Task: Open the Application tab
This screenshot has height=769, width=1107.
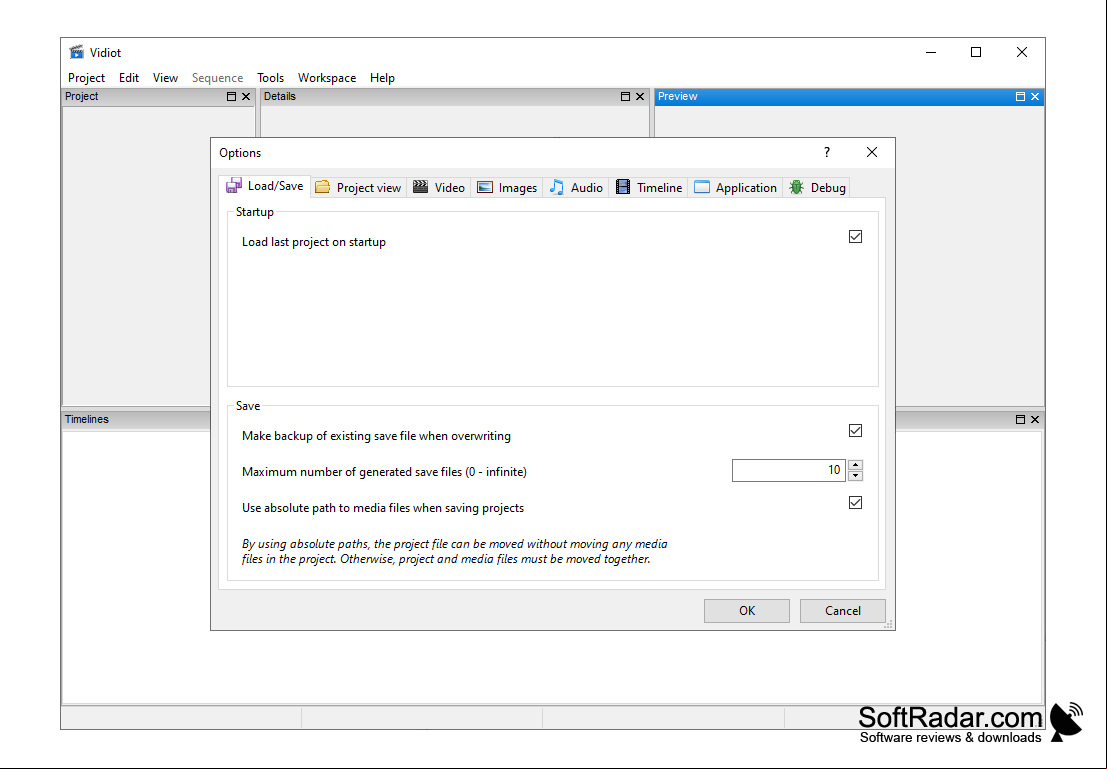Action: click(x=735, y=187)
